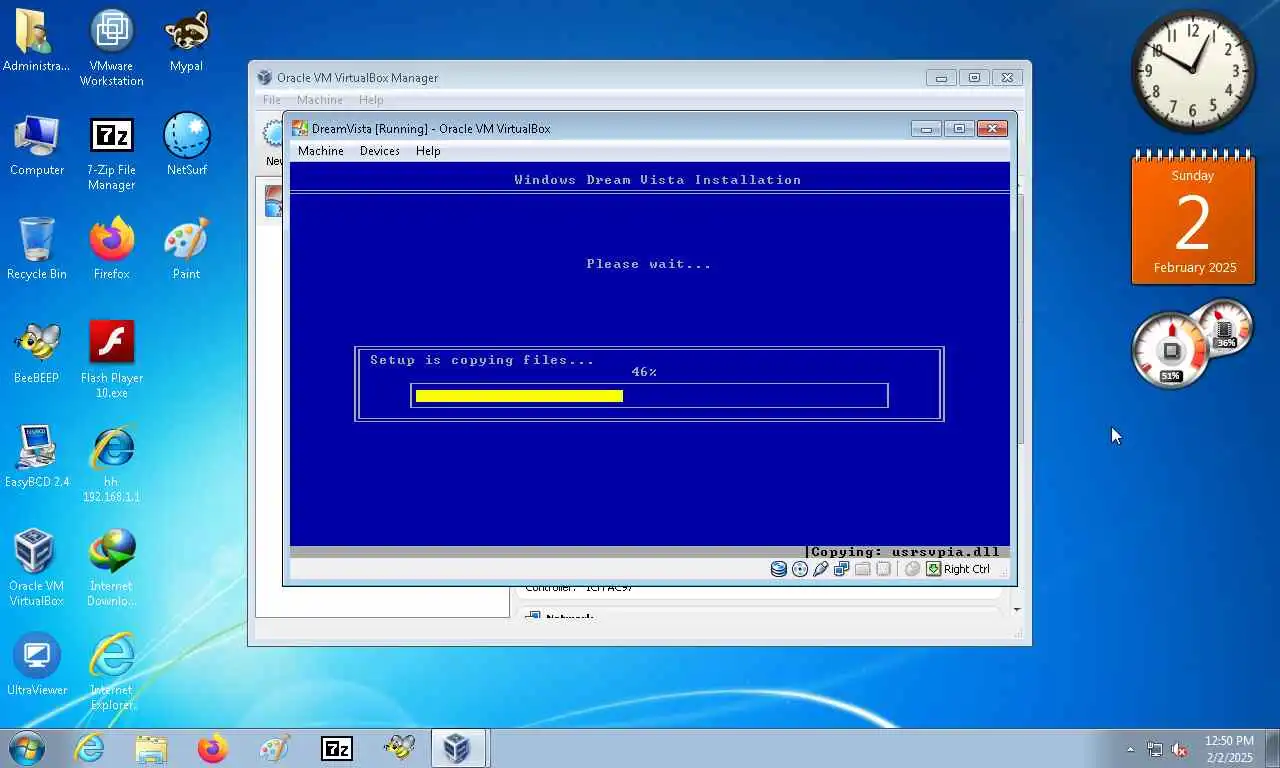Viewport: 1280px width, 768px height.
Task: Select the BeeBEEP desktop icon
Action: [37, 354]
